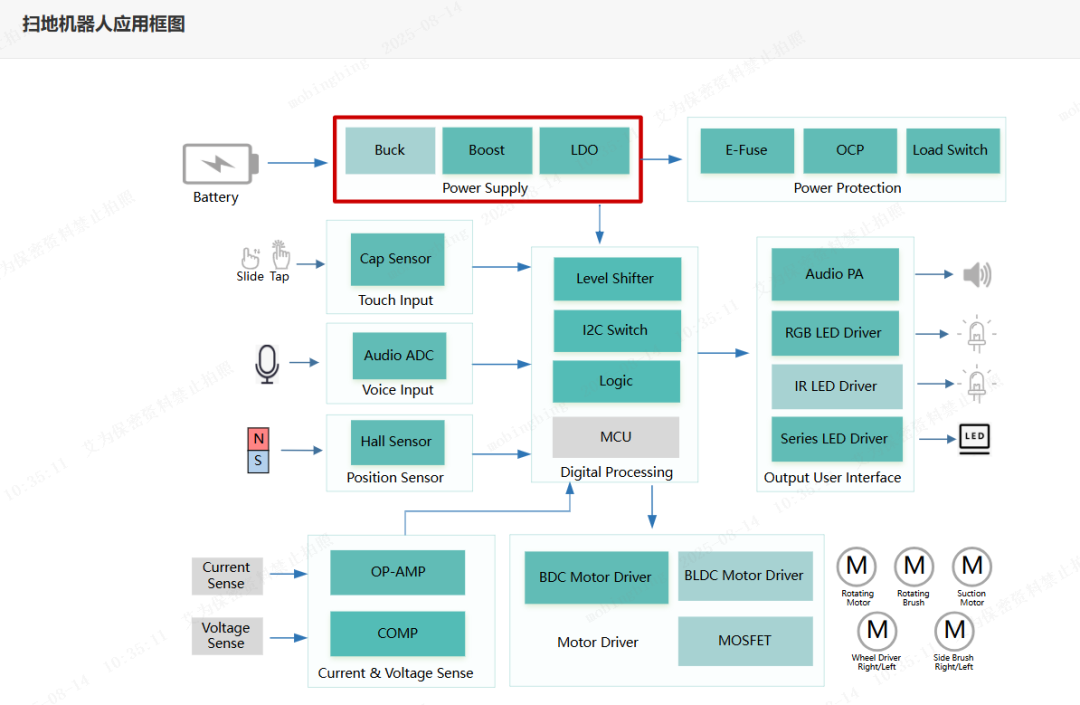Click the E-Fuse block
The height and width of the screenshot is (705, 1080).
(x=747, y=150)
